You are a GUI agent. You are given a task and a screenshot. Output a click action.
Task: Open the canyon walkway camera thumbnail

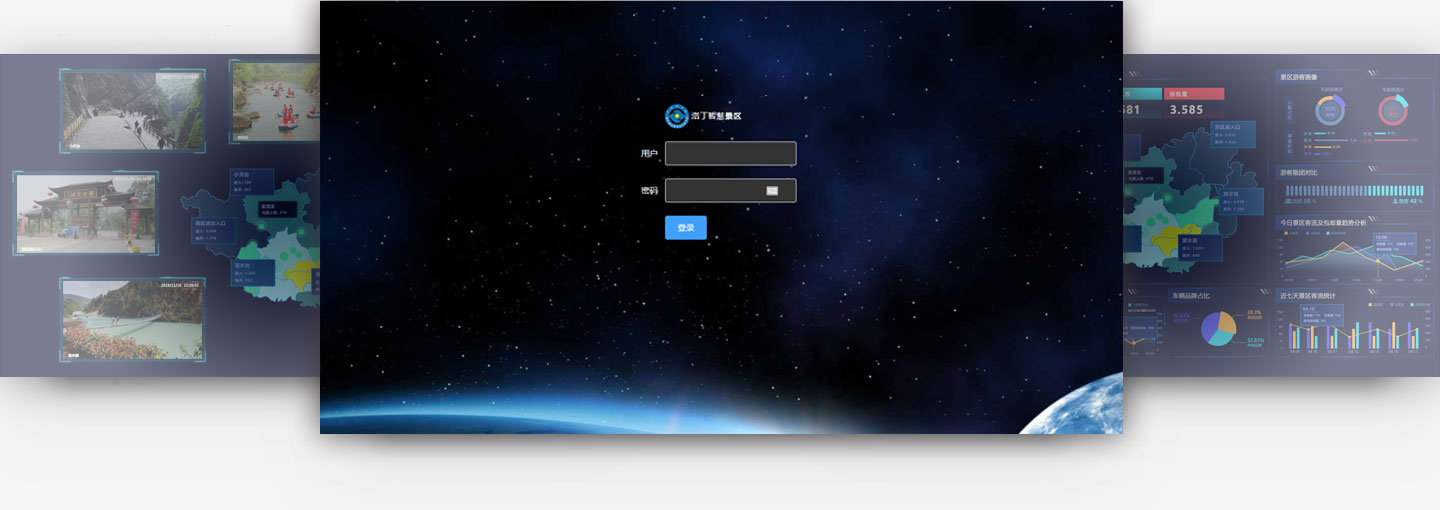pyautogui.click(x=133, y=111)
